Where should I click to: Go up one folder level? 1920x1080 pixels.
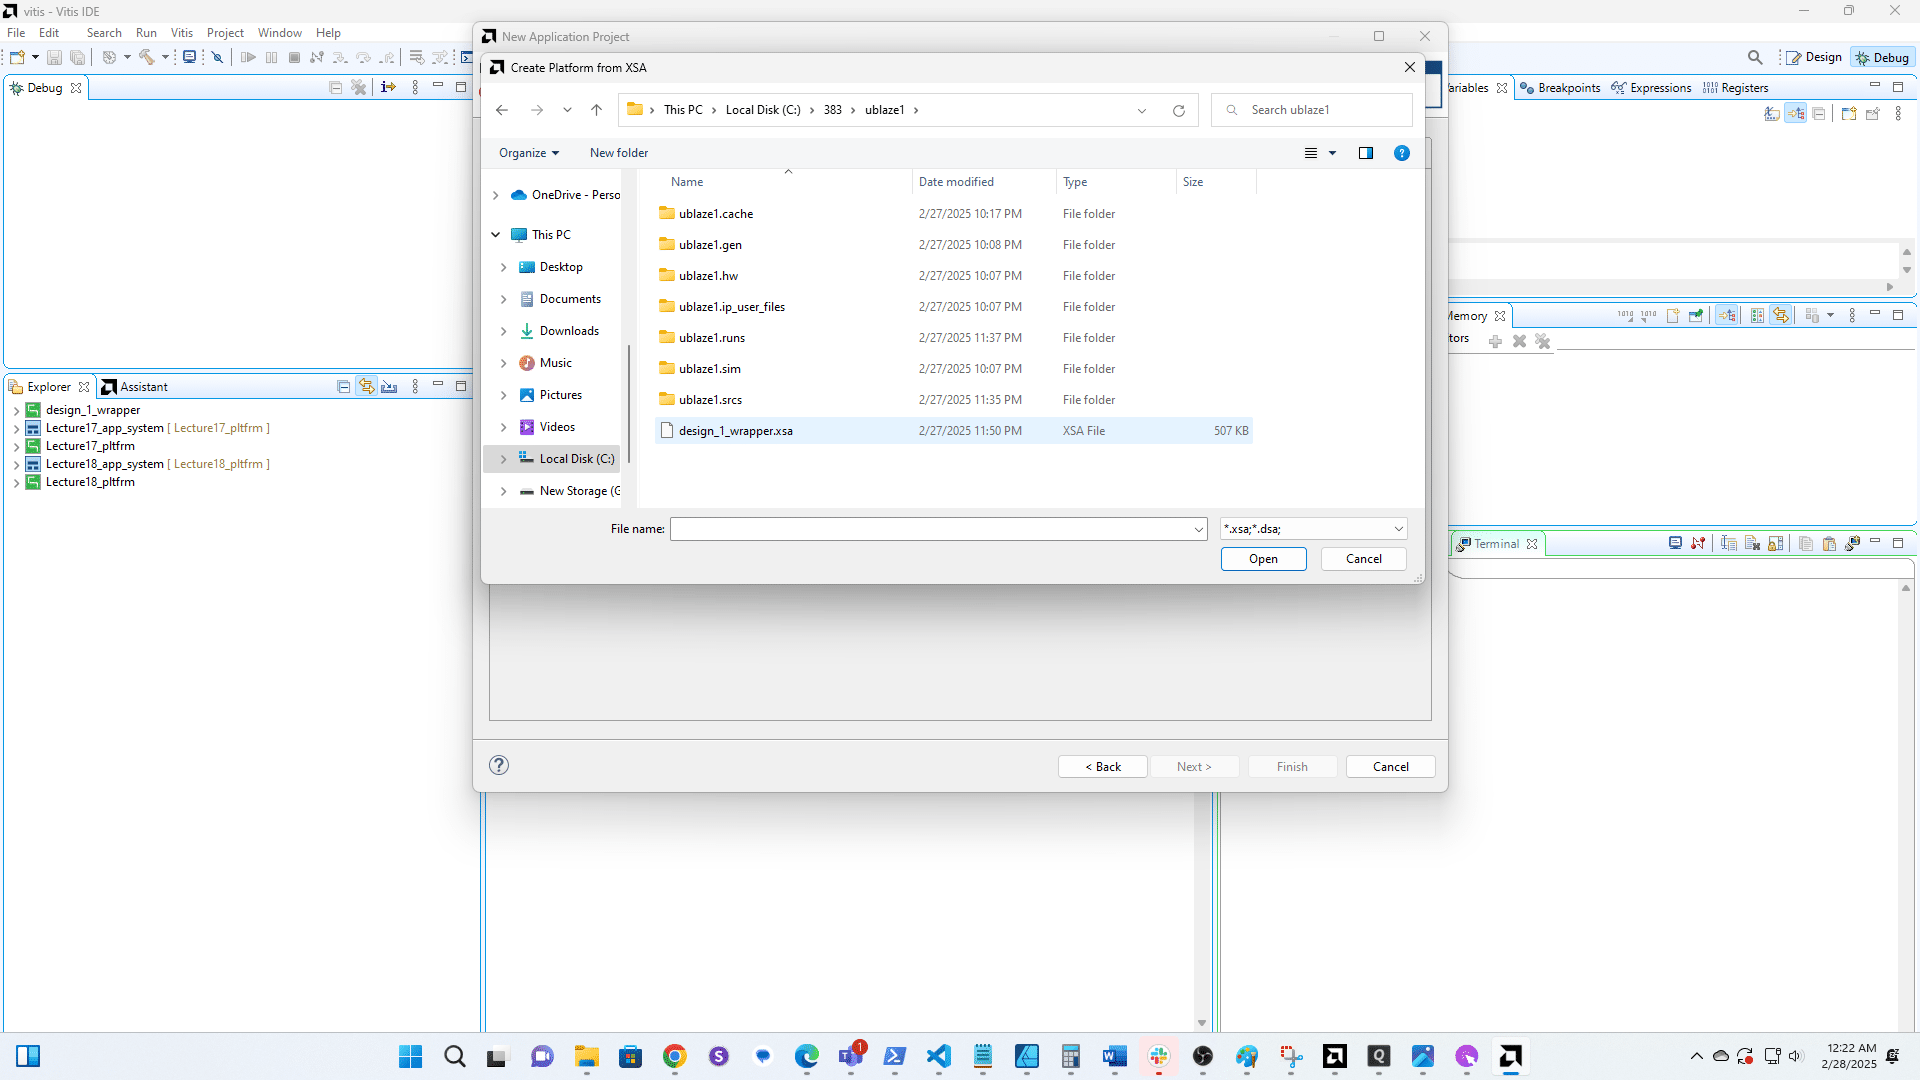point(596,110)
